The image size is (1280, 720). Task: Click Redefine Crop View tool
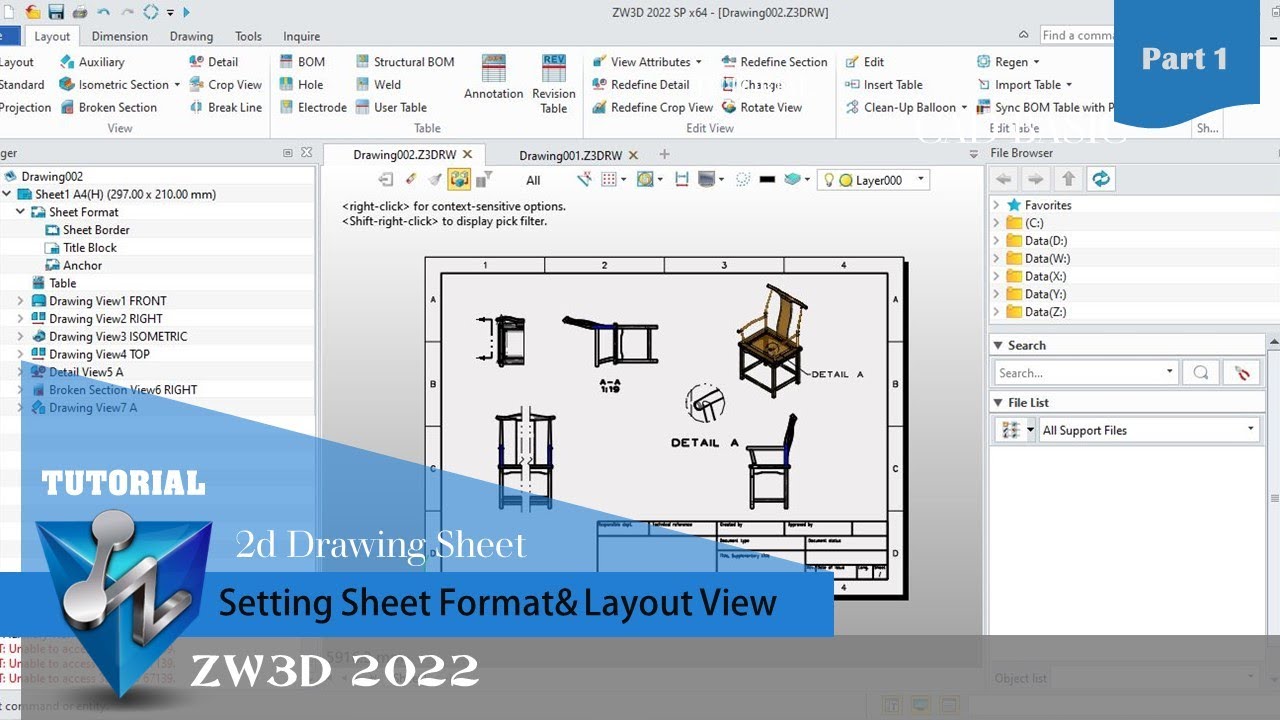tap(652, 108)
